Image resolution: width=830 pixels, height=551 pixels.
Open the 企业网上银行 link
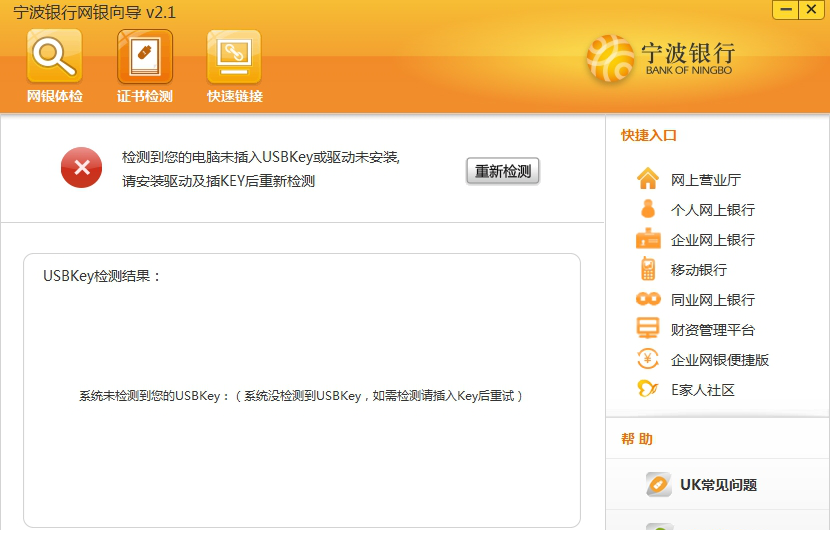(712, 240)
